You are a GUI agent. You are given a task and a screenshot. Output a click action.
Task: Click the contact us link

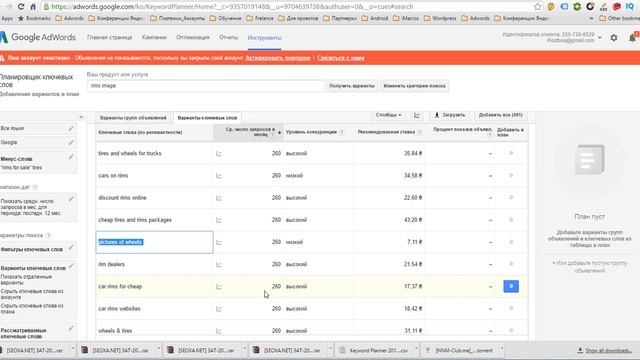click(x=341, y=58)
